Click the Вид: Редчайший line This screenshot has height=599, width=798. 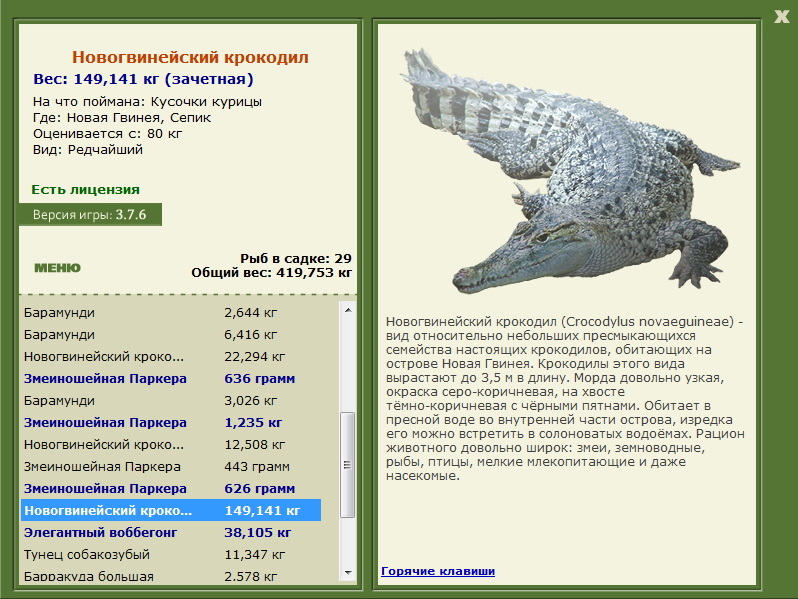click(88, 150)
